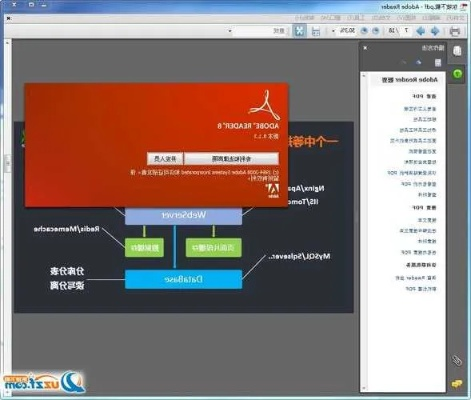Open the File menu beside the title icon
471x400 pixels.
[x=455, y=18]
